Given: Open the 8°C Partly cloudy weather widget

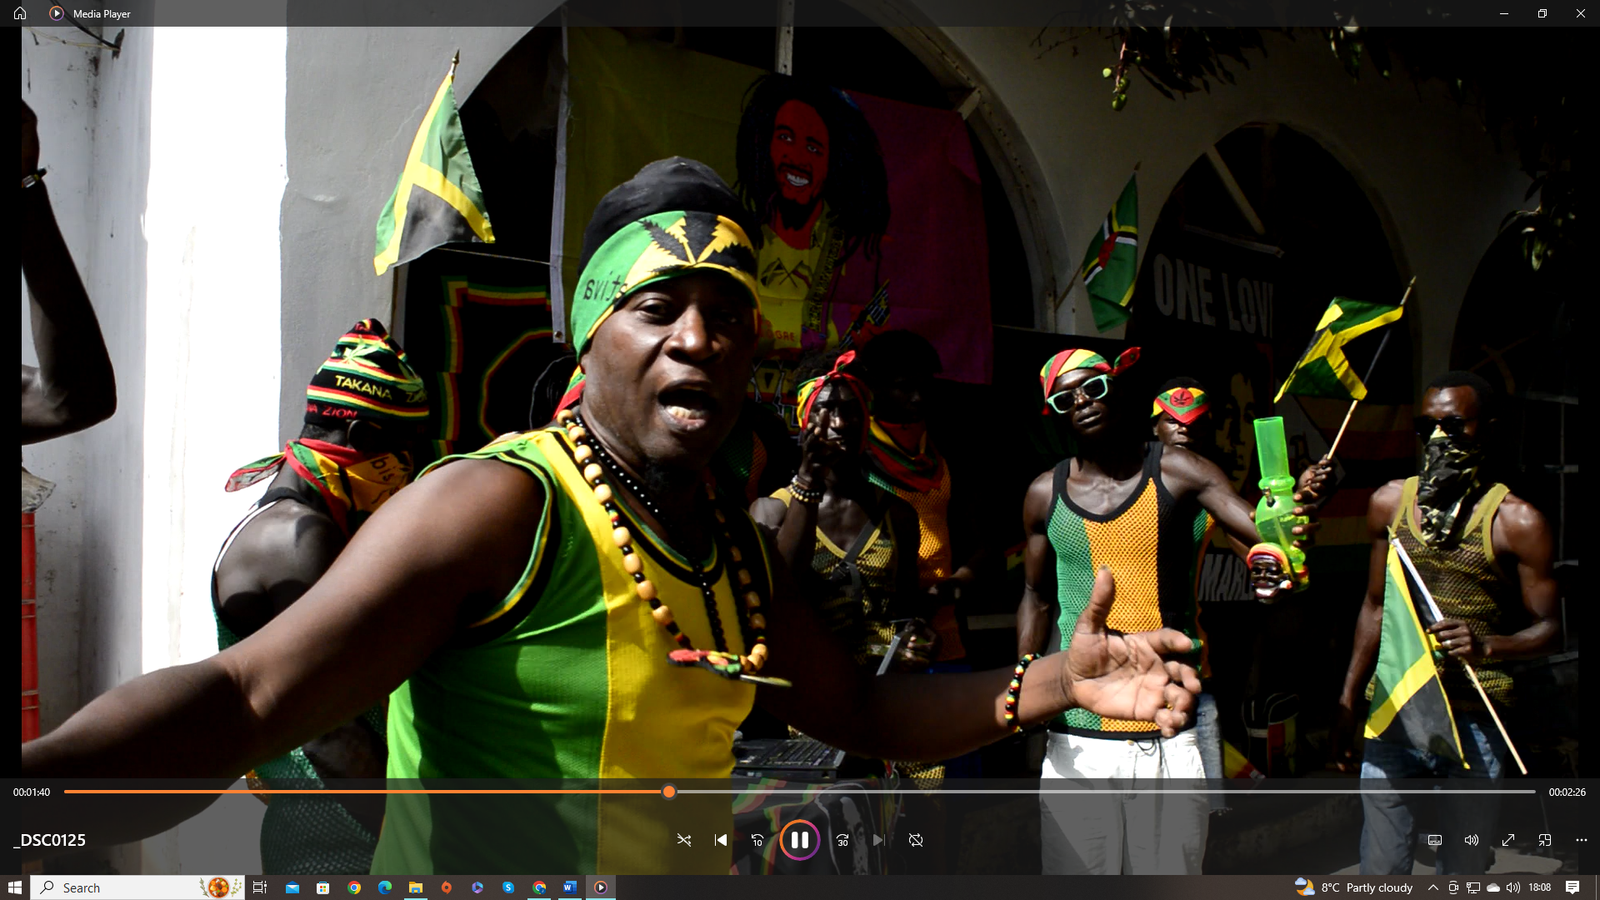Looking at the screenshot, I should tap(1355, 887).
